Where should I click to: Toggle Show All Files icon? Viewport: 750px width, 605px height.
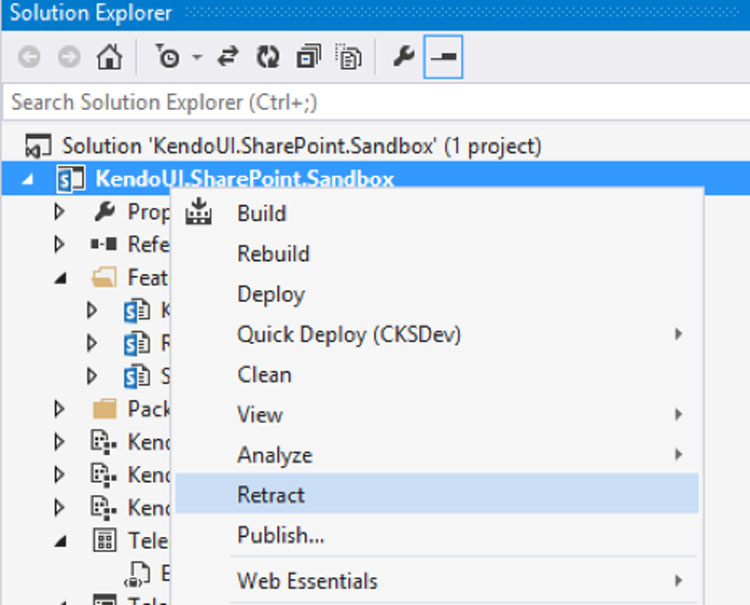[x=348, y=57]
